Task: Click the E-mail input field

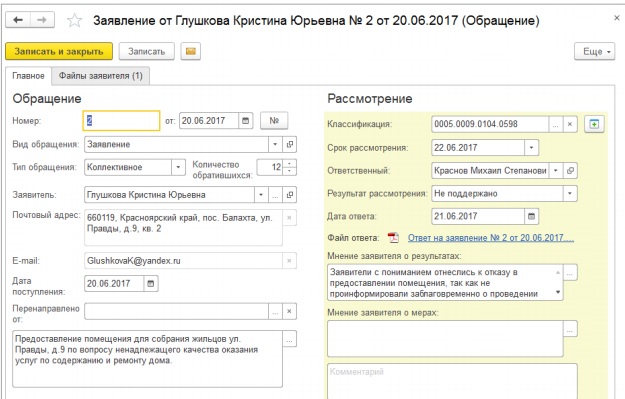Action: [183, 261]
